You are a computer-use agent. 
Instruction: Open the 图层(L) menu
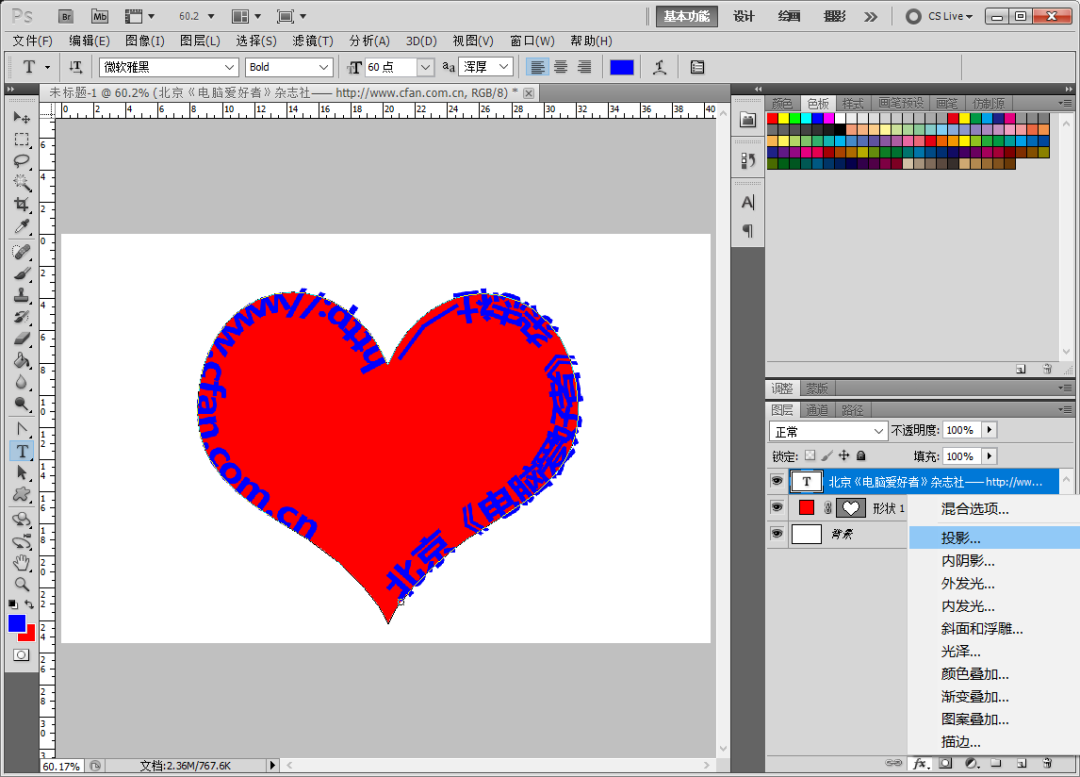pos(200,41)
